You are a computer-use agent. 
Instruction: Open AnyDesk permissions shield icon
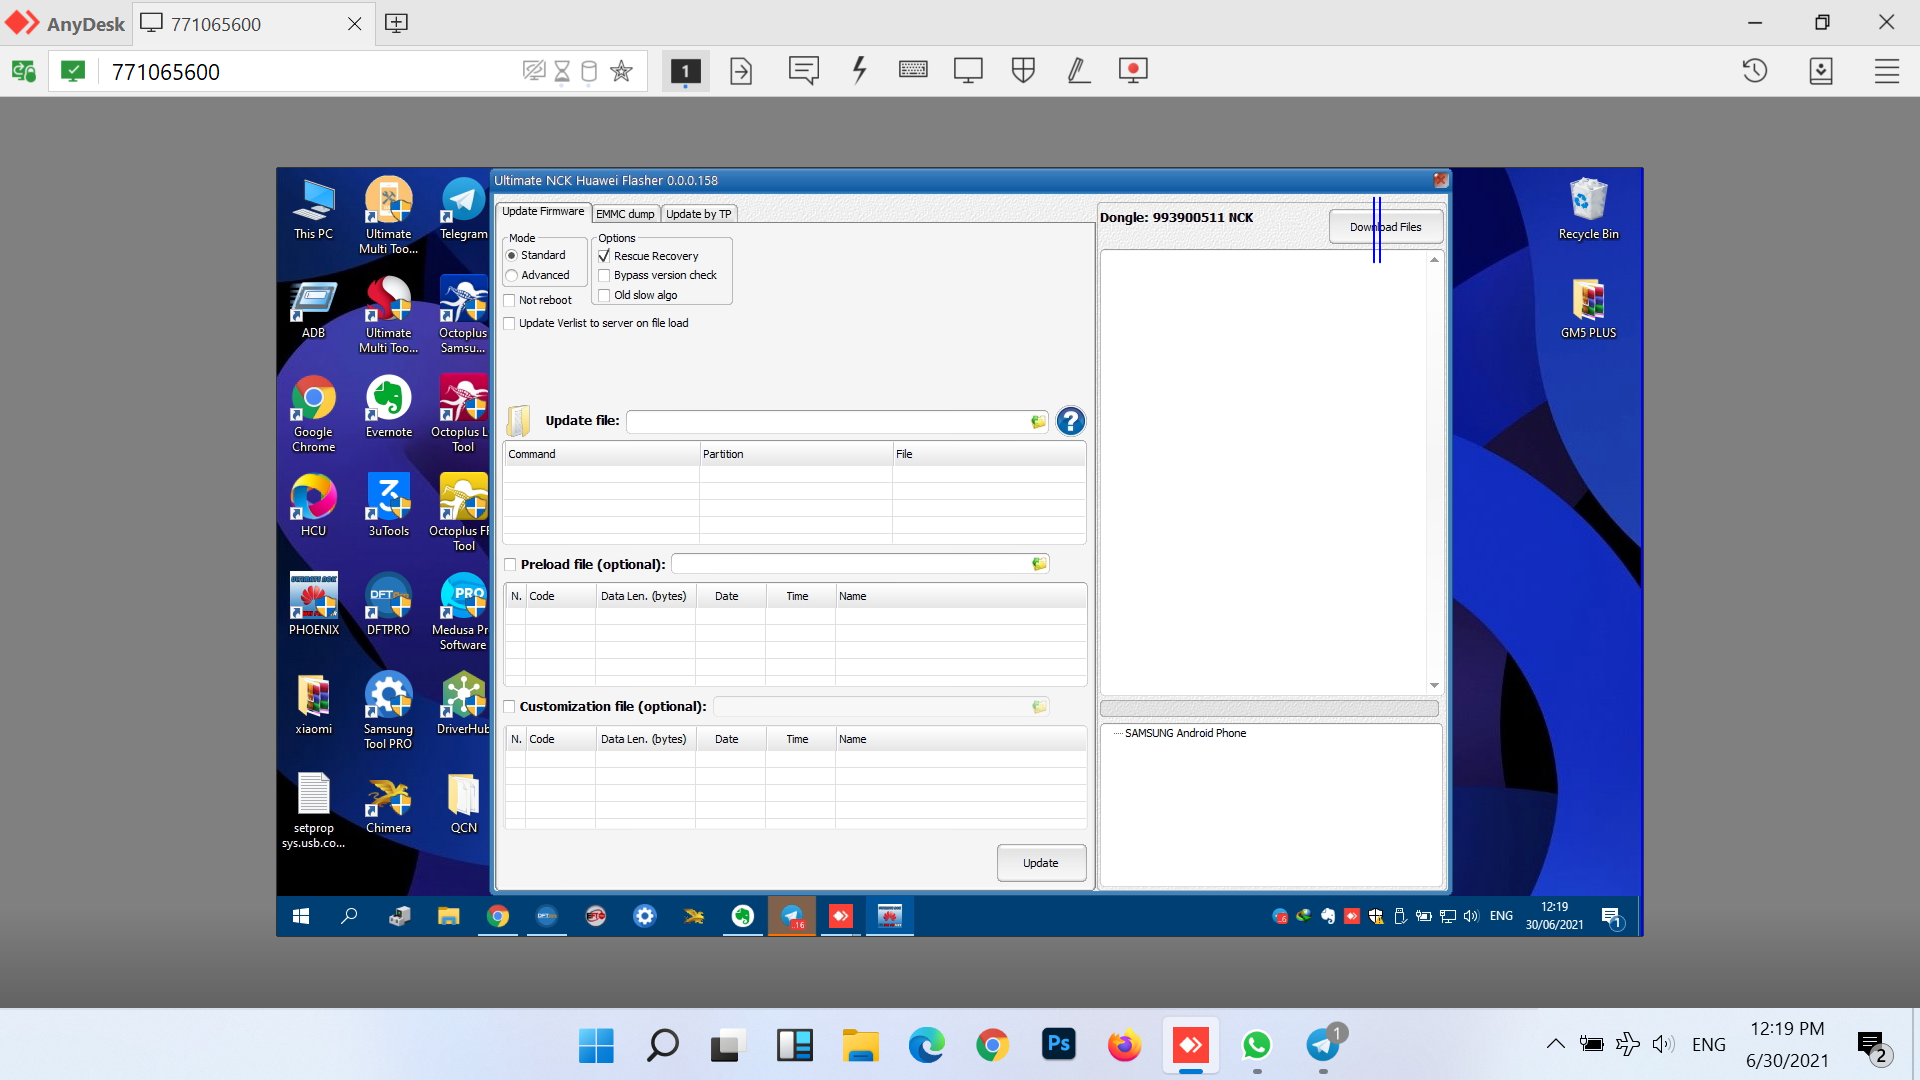[x=1023, y=70]
